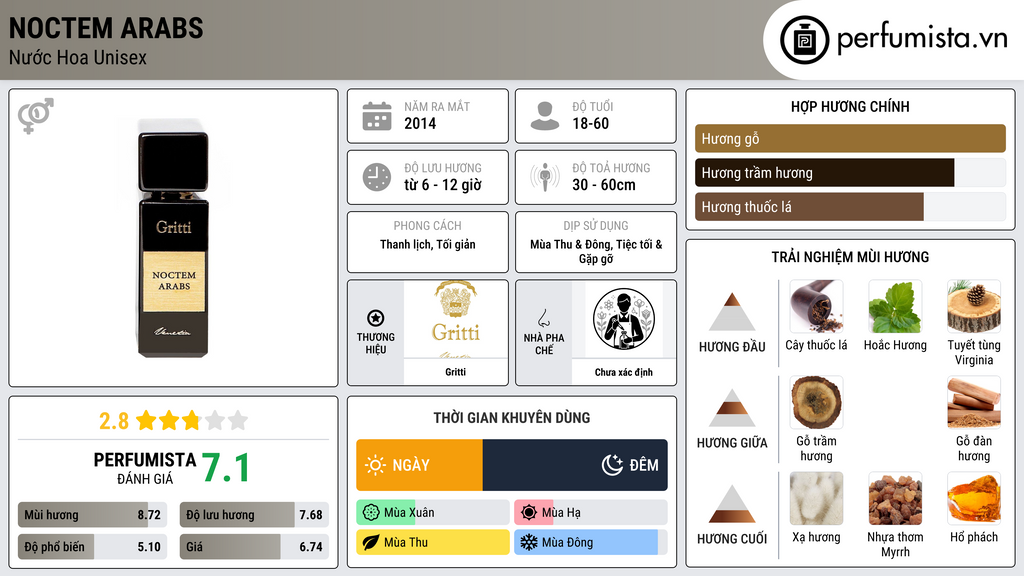Click the Hương giữa pyramid icon
The height and width of the screenshot is (576, 1024).
732,408
